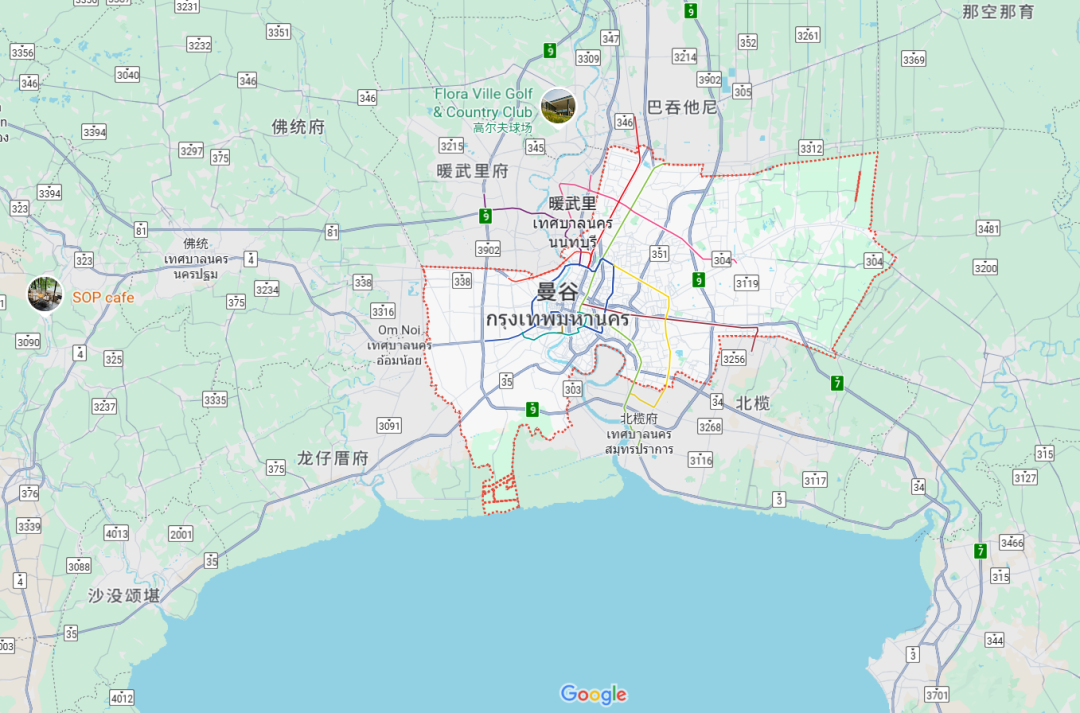Click road shield 3256

click(x=734, y=358)
